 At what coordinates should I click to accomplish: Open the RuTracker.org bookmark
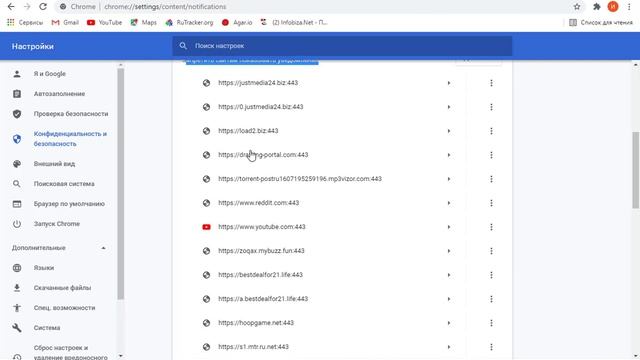(x=189, y=22)
